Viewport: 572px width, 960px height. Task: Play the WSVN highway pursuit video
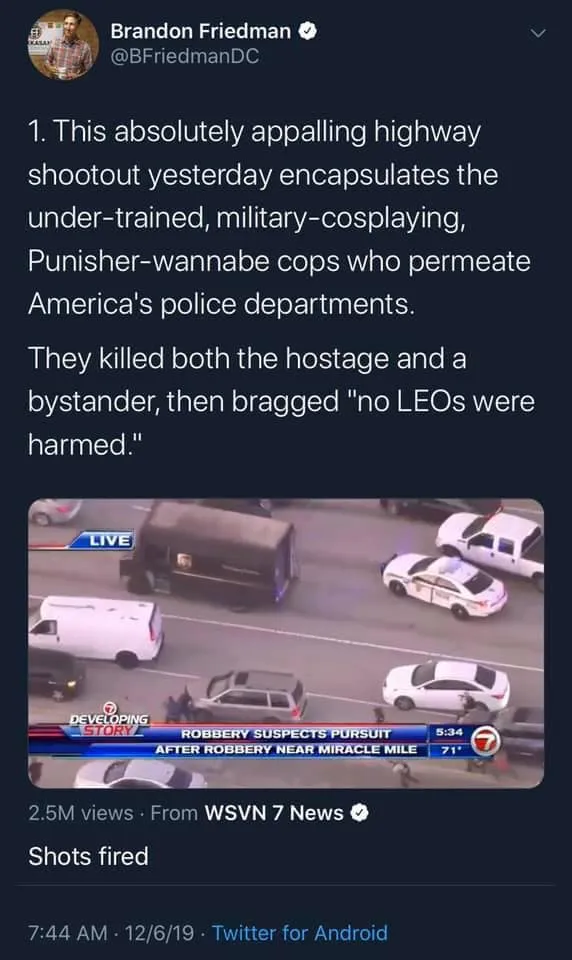(286, 643)
